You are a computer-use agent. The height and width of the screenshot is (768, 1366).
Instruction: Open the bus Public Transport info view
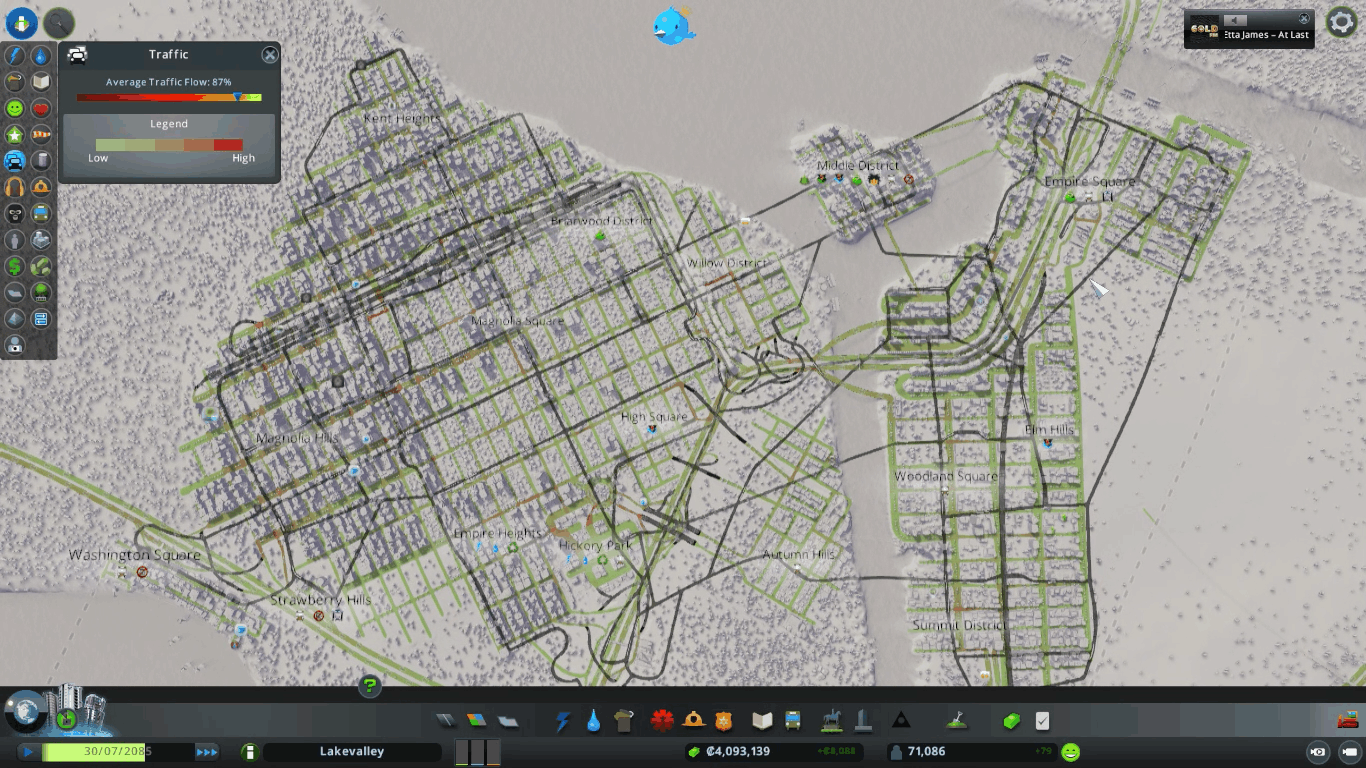tap(41, 213)
